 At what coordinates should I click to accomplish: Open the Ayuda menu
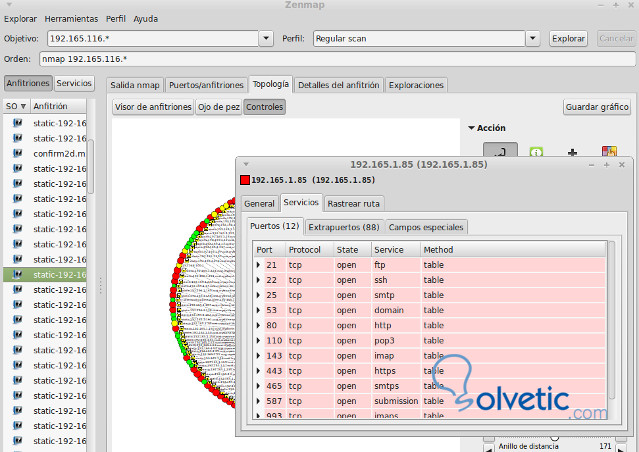(x=145, y=19)
